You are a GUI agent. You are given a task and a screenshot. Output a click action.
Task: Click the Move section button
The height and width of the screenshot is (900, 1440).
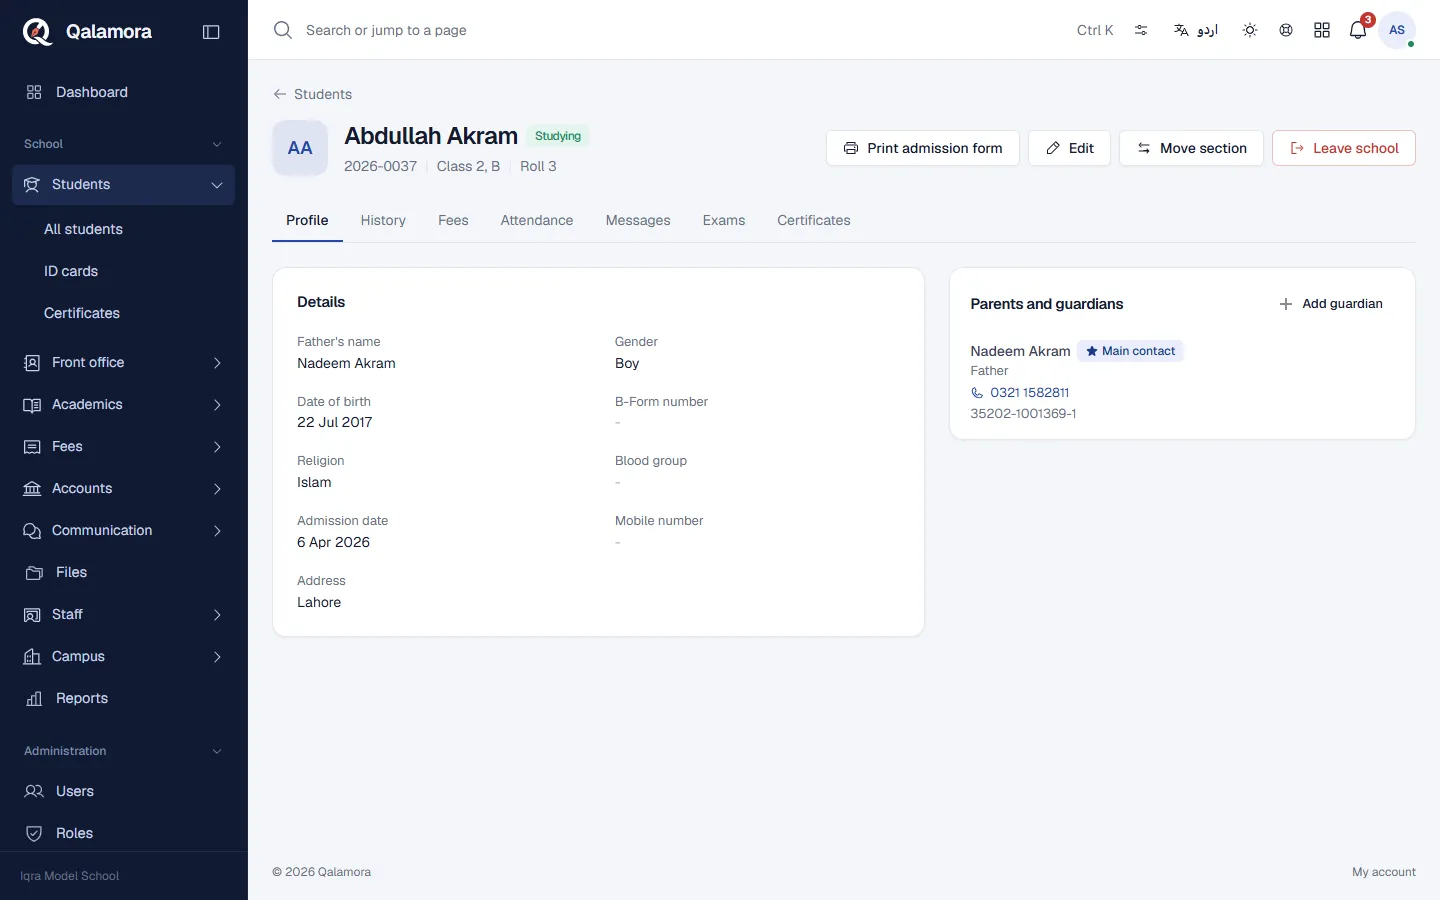(x=1191, y=148)
